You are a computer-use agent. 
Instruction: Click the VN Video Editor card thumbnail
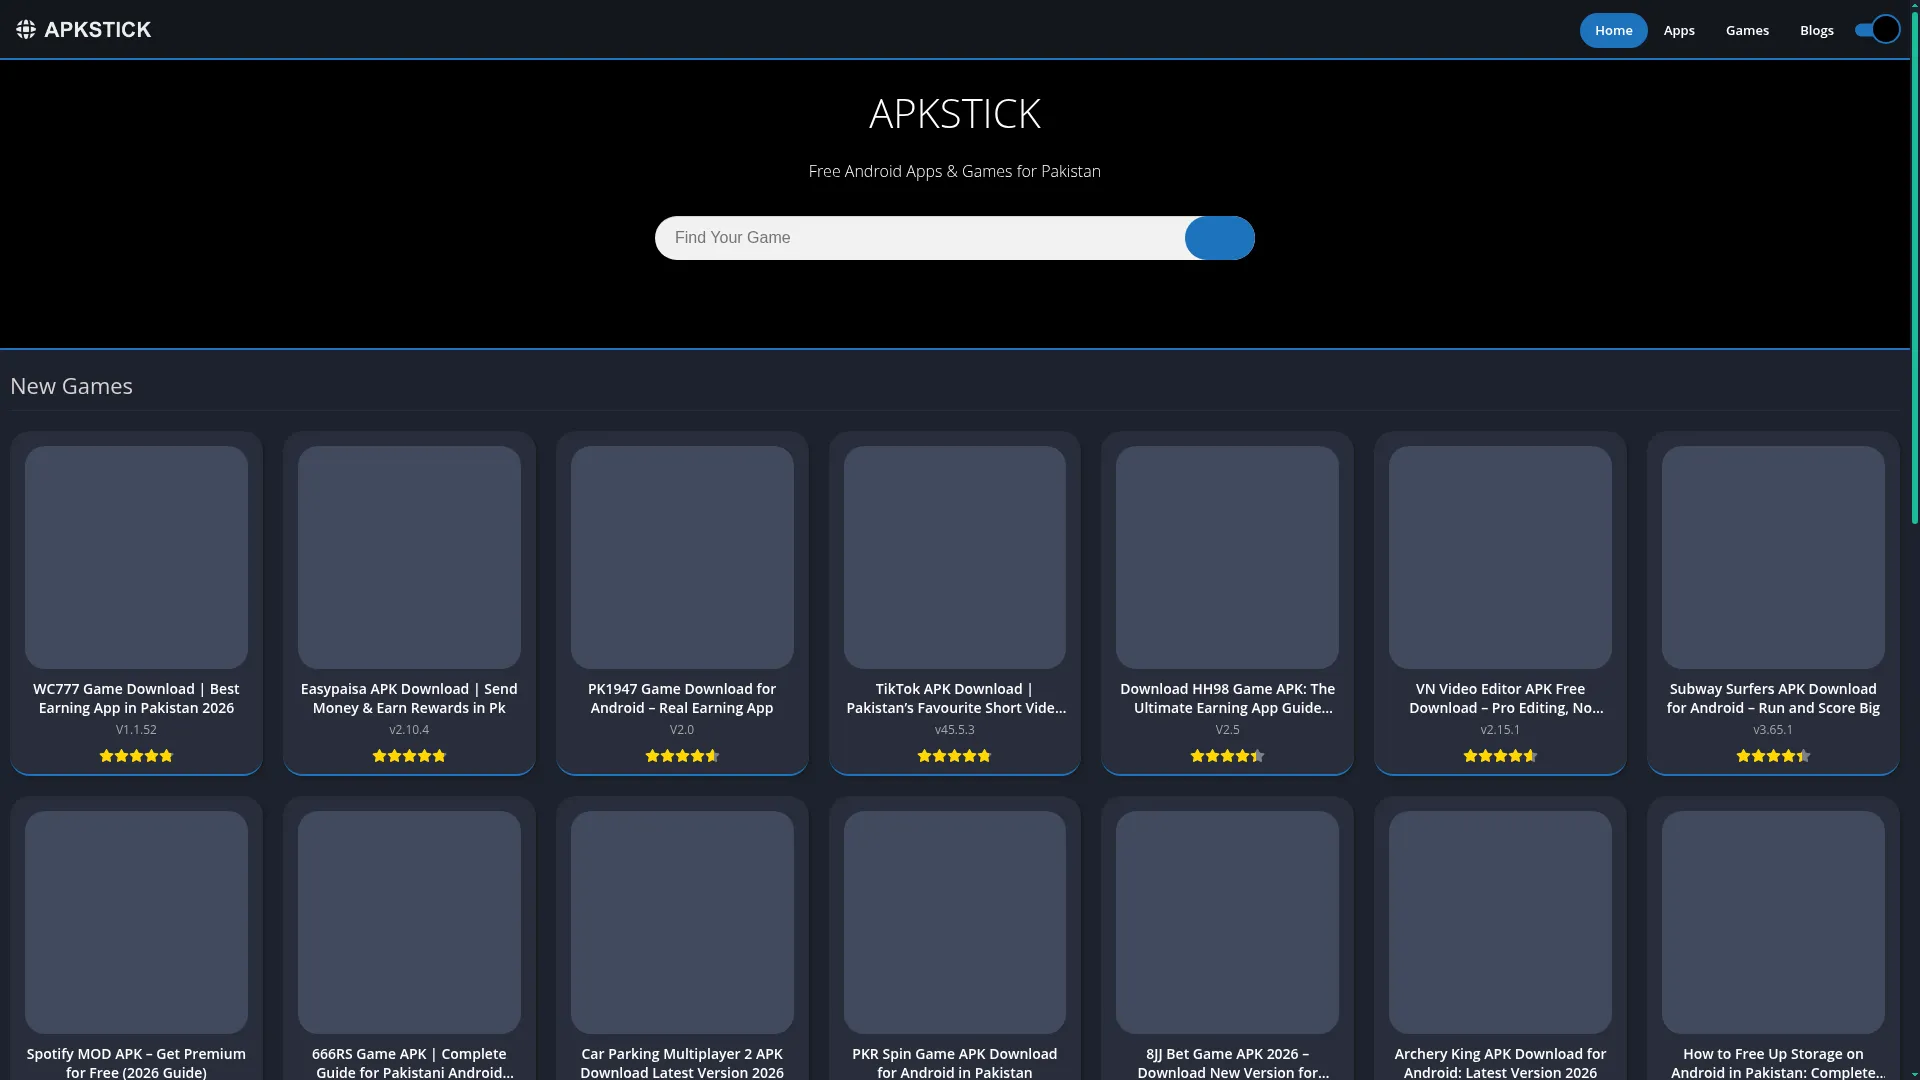click(x=1500, y=557)
